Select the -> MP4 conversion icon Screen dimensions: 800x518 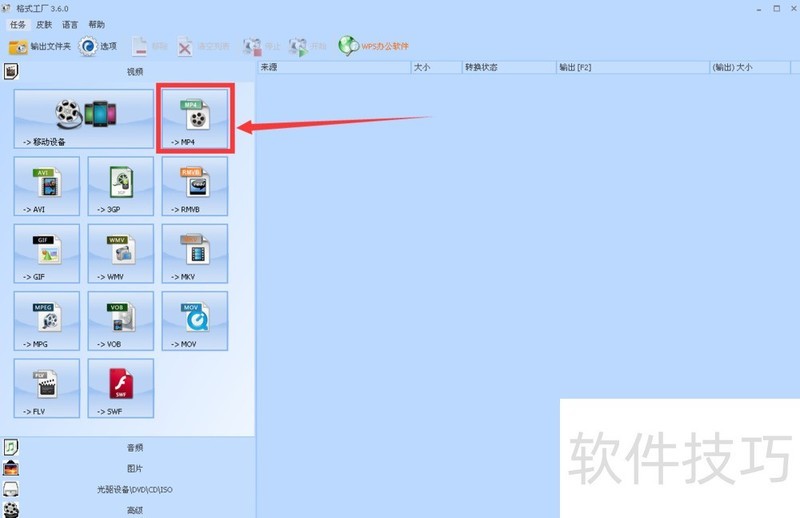click(x=195, y=119)
